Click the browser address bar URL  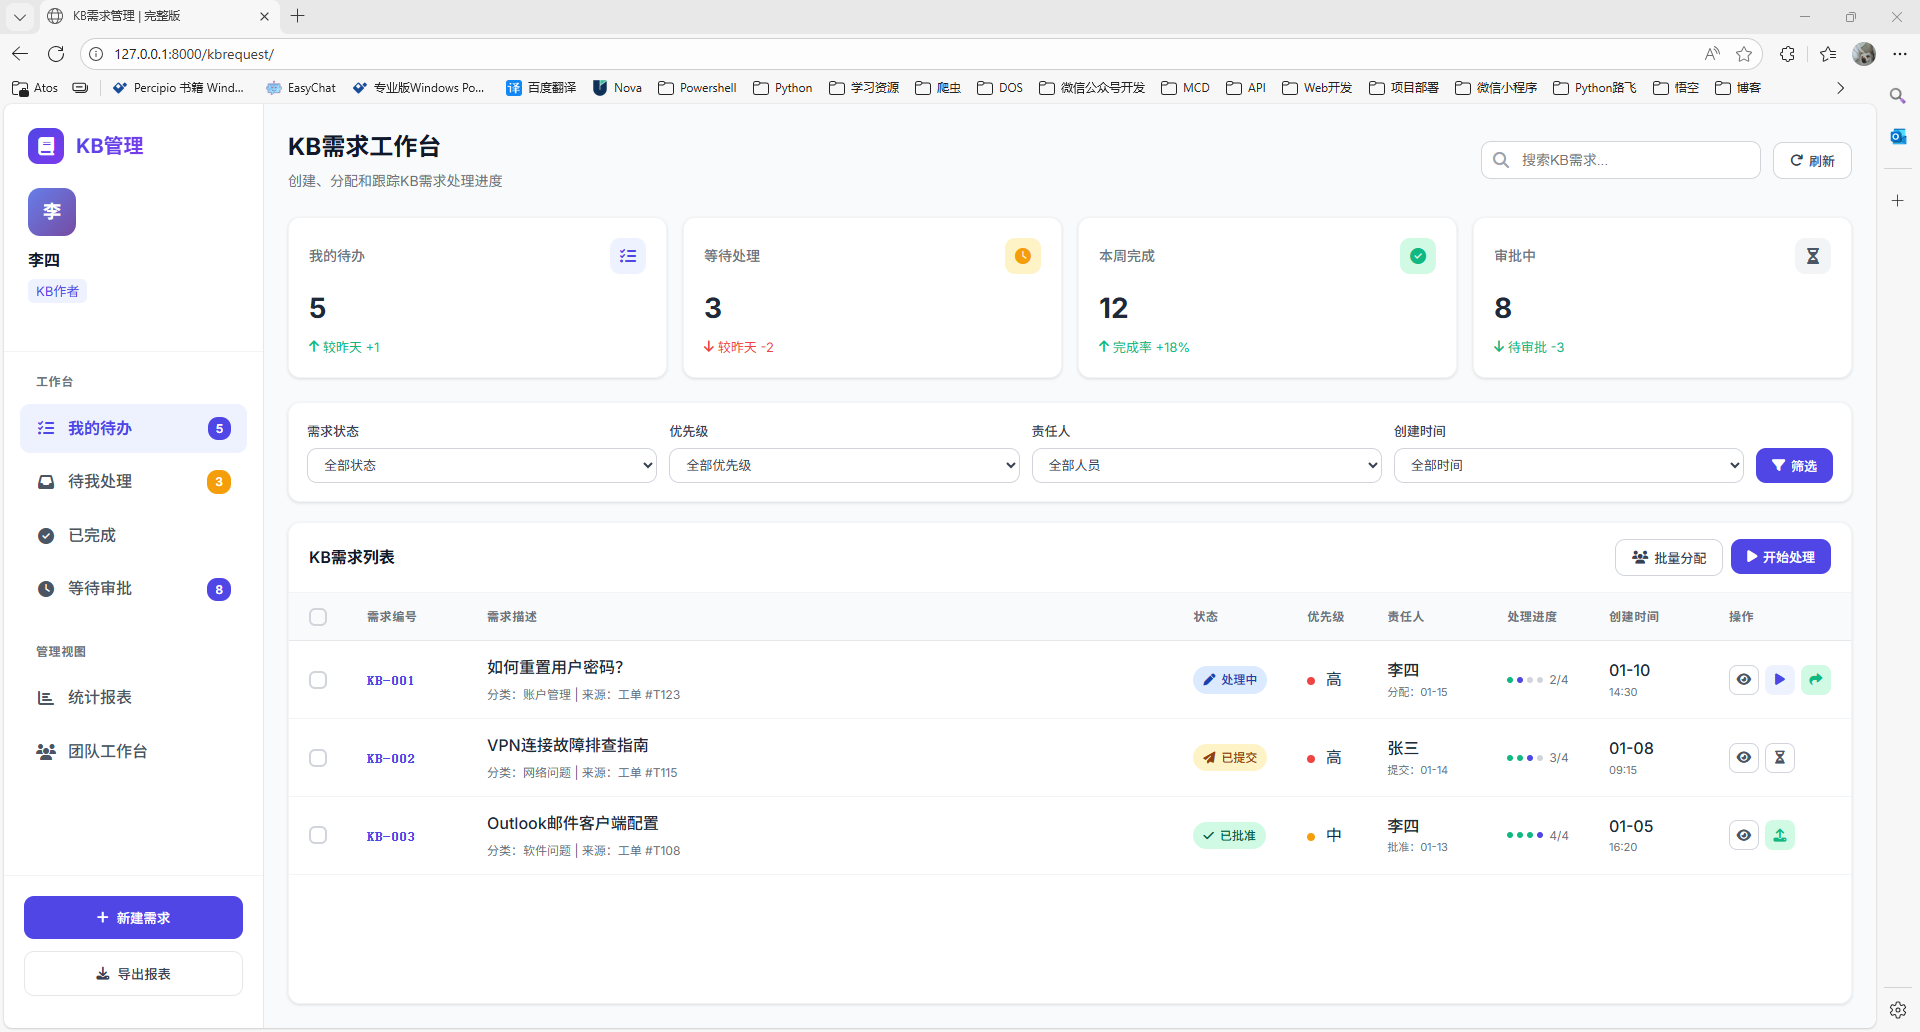pyautogui.click(x=194, y=54)
